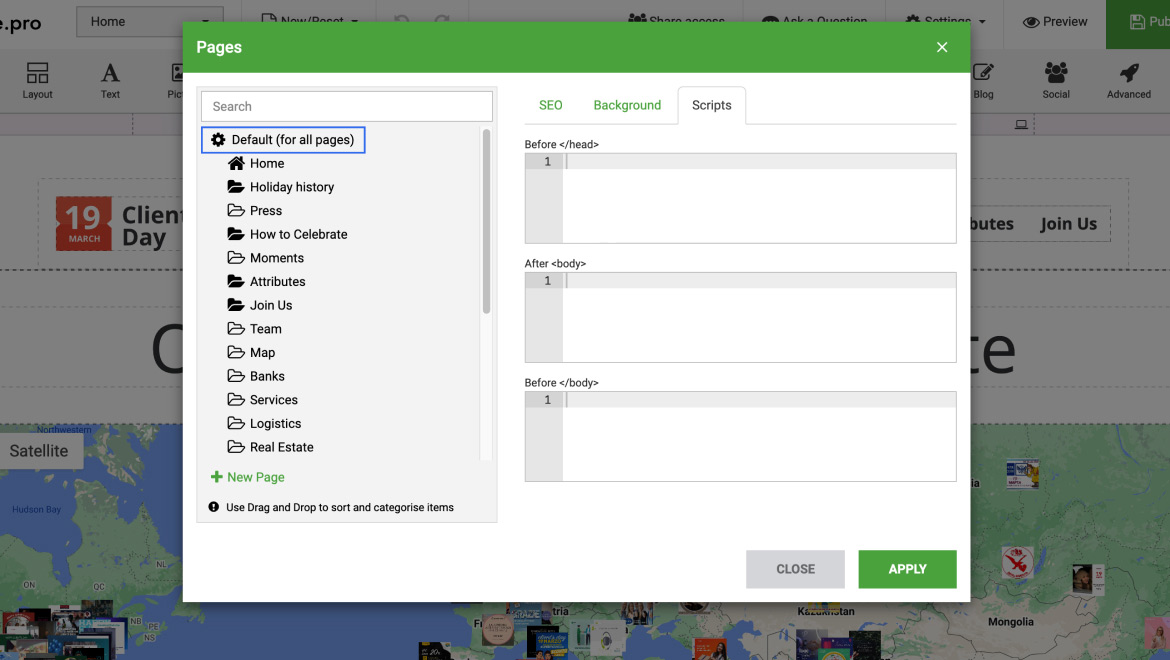
Task: Click inside the Before </head> code editor
Action: point(758,198)
